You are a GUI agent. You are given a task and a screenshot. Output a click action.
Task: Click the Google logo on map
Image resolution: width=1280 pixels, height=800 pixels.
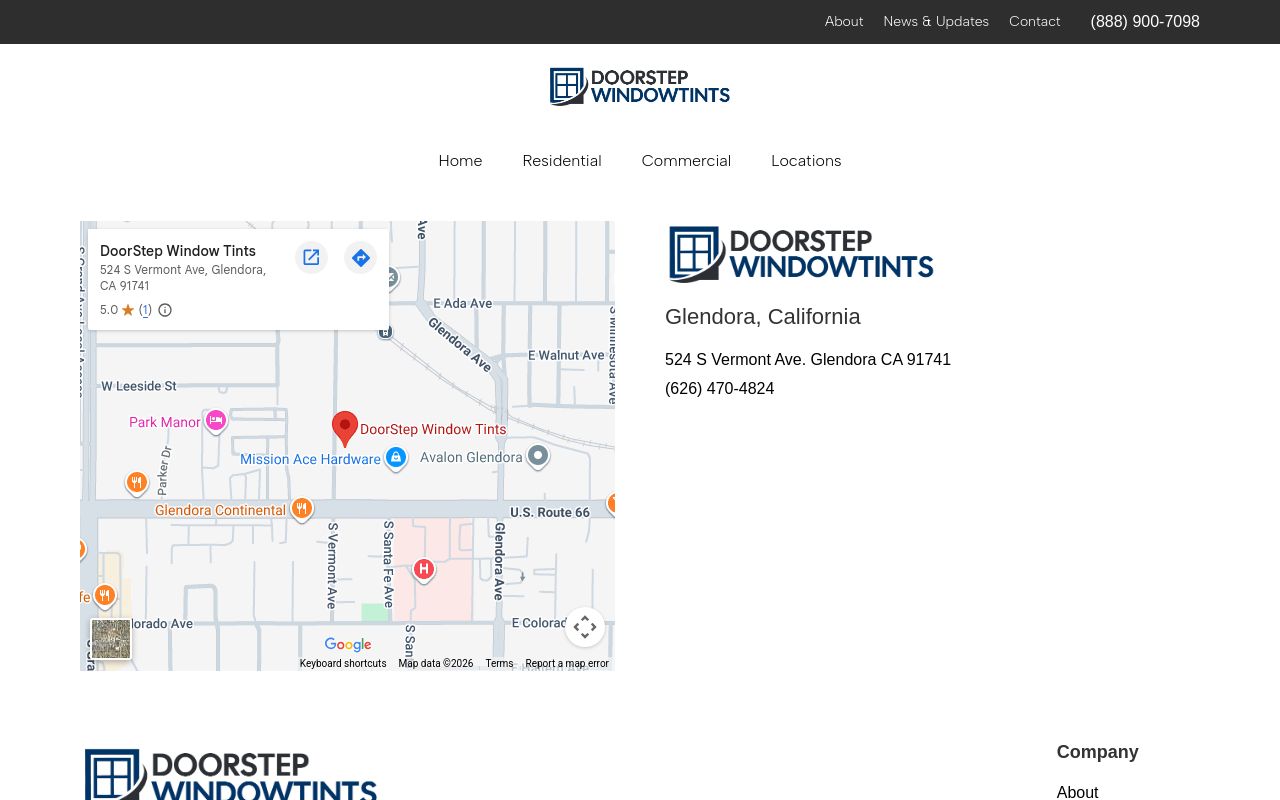(x=348, y=645)
